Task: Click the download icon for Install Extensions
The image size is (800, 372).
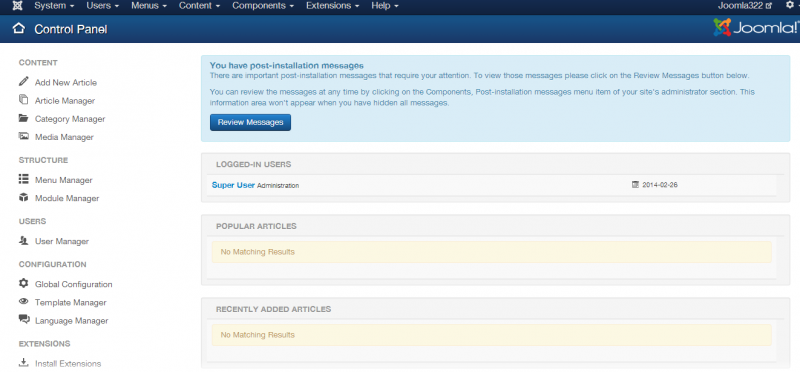Action: click(23, 363)
